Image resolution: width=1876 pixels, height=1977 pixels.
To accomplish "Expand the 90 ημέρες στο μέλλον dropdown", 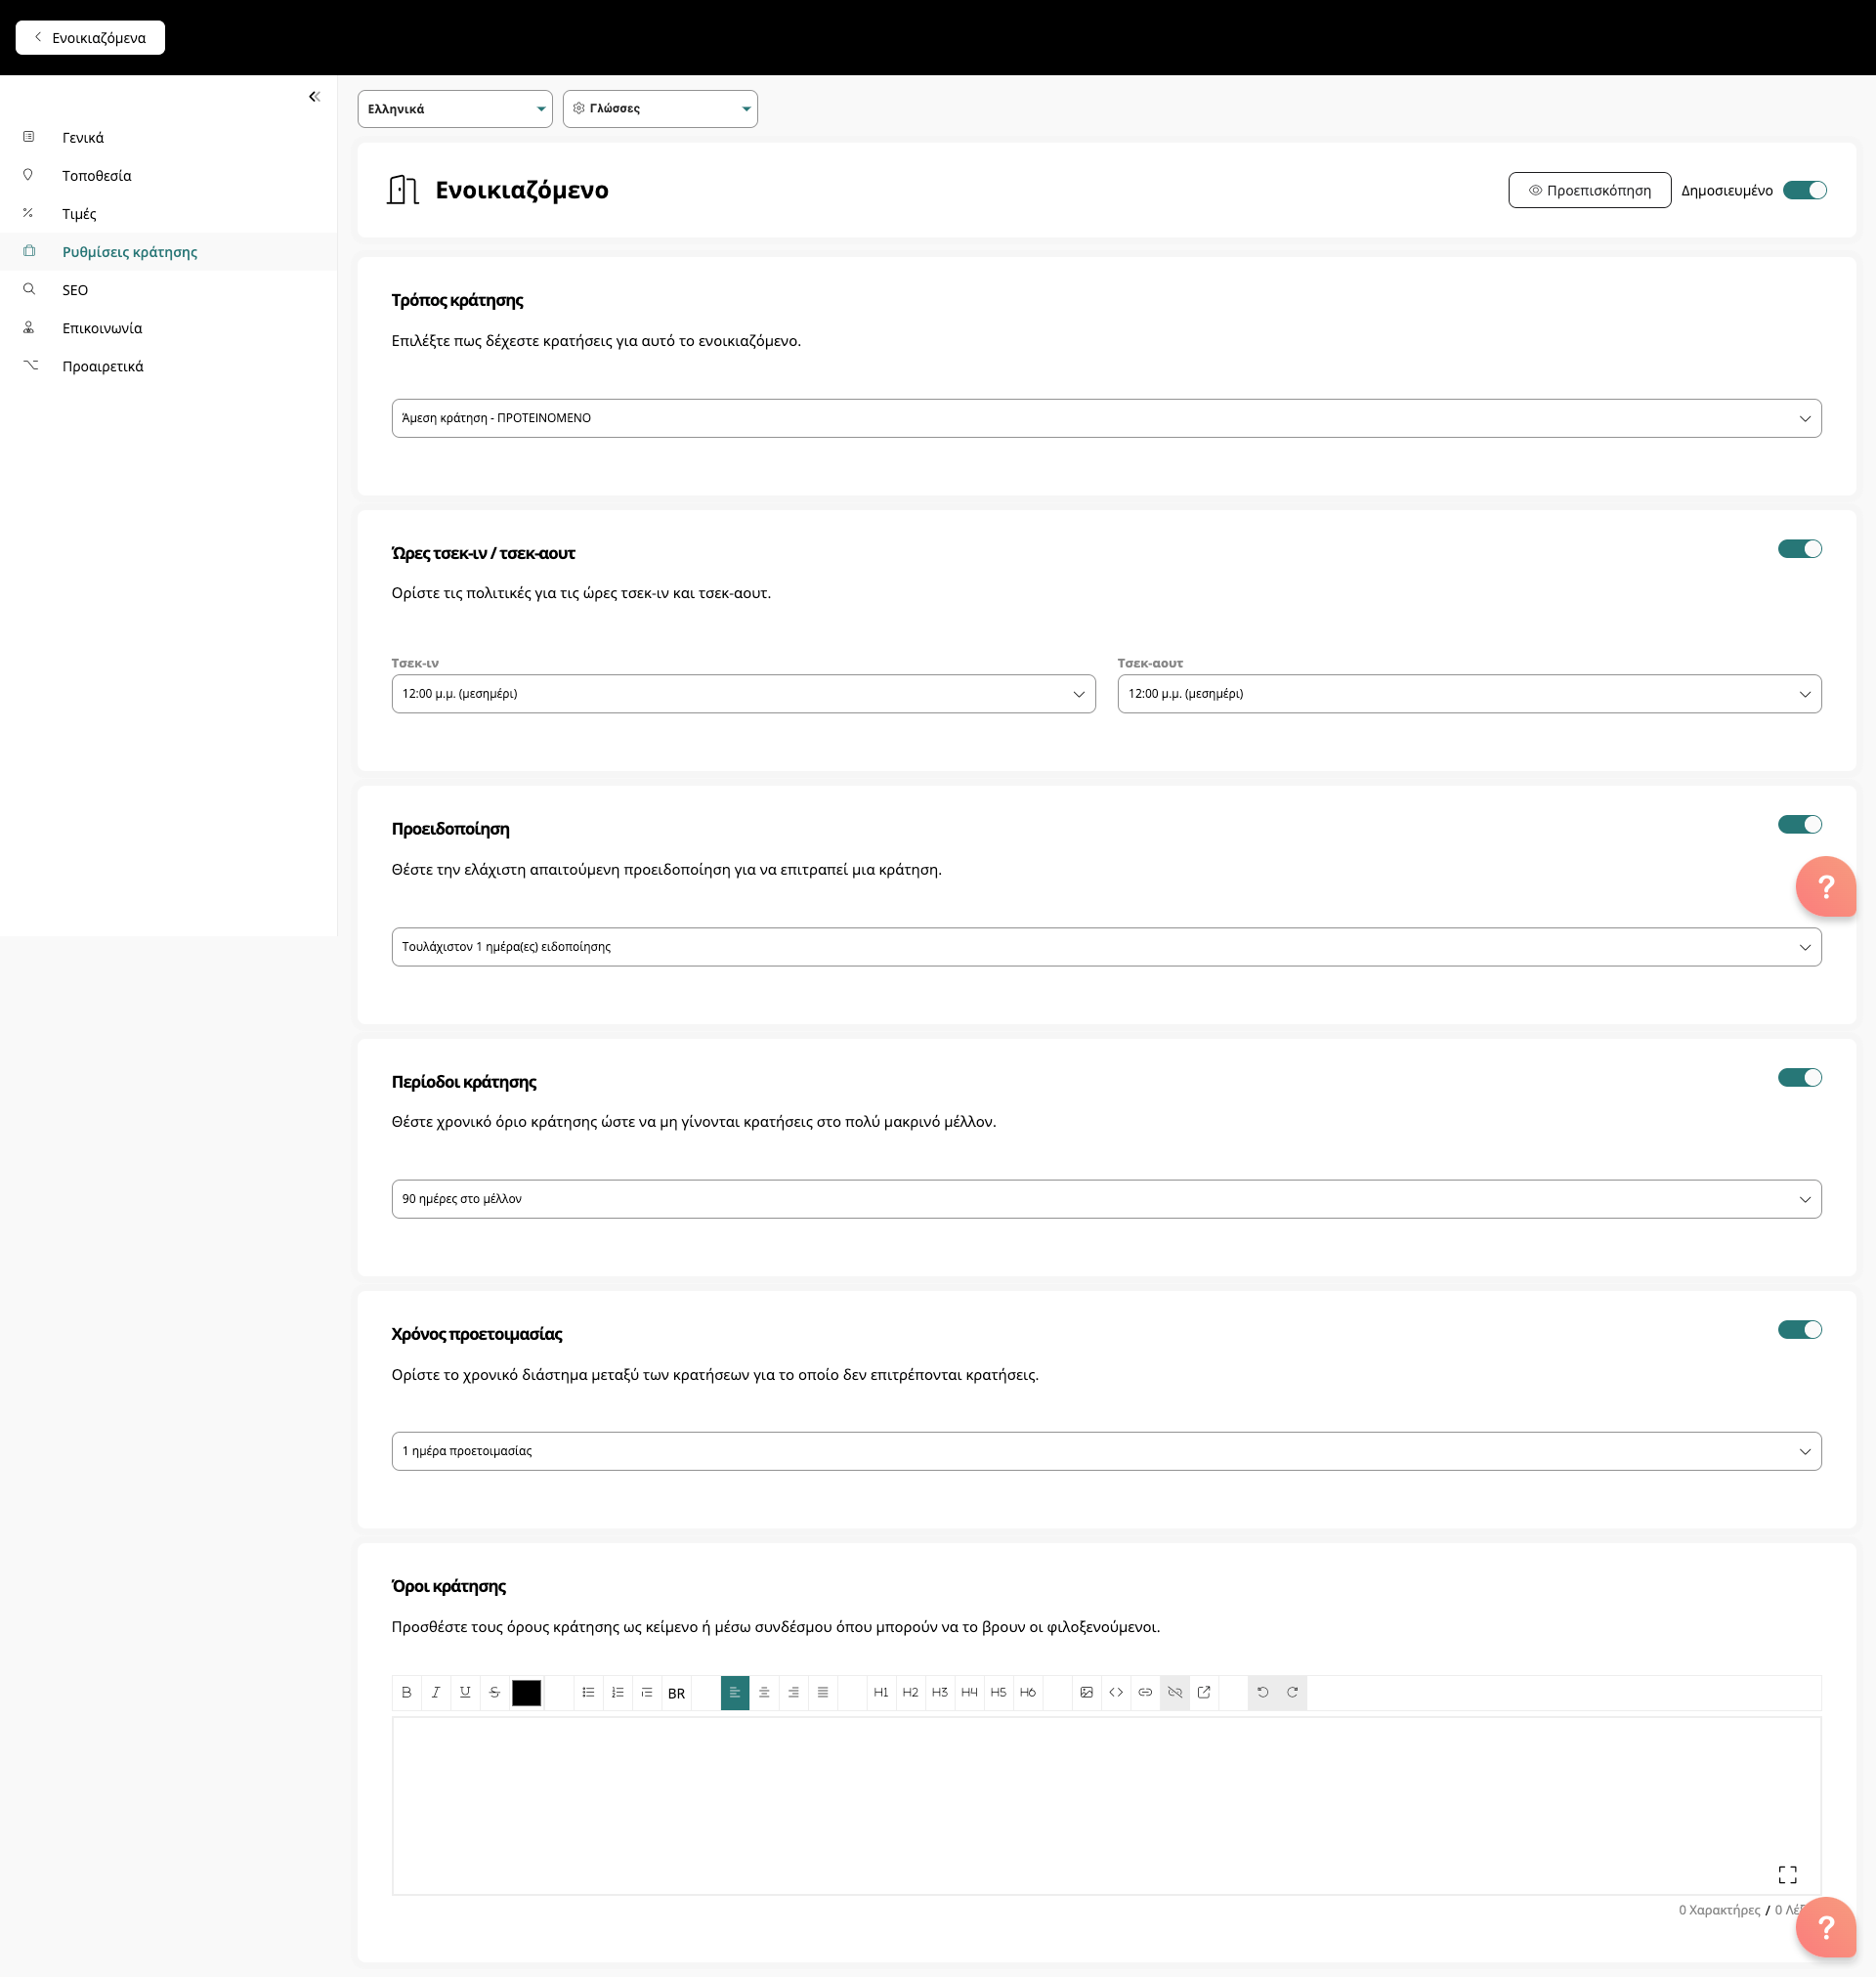I will pos(1106,1199).
